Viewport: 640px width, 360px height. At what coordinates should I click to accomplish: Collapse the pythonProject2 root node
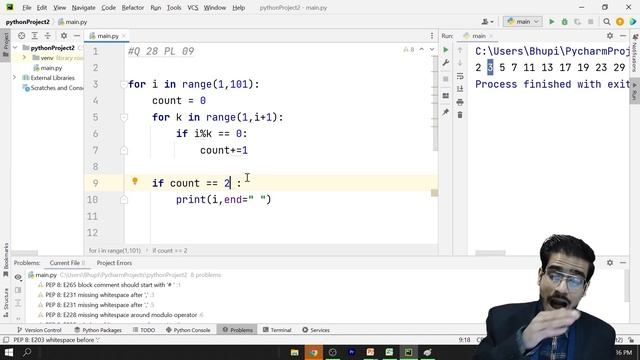point(15,48)
